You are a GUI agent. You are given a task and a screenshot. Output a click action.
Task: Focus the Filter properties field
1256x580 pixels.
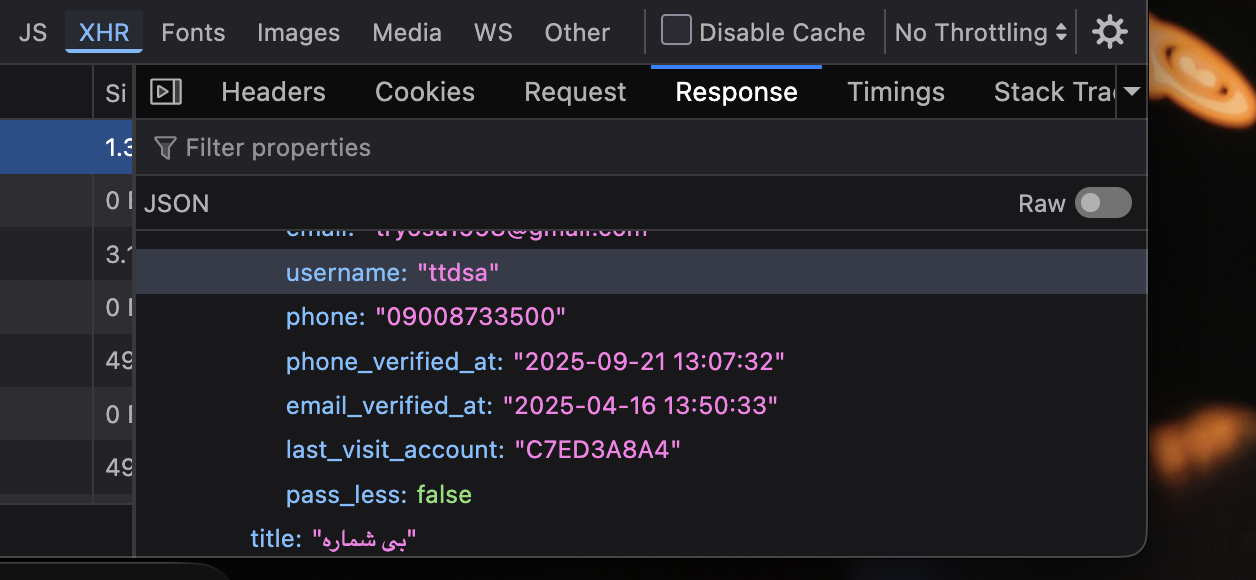[640, 148]
